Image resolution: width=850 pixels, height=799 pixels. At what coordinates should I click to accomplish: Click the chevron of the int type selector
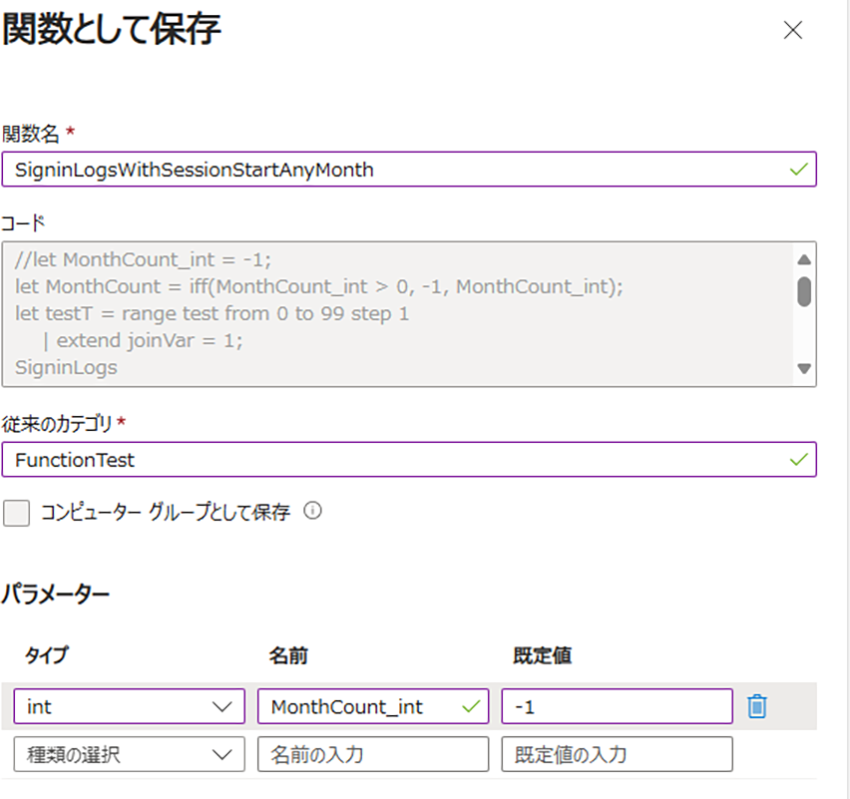[222, 707]
